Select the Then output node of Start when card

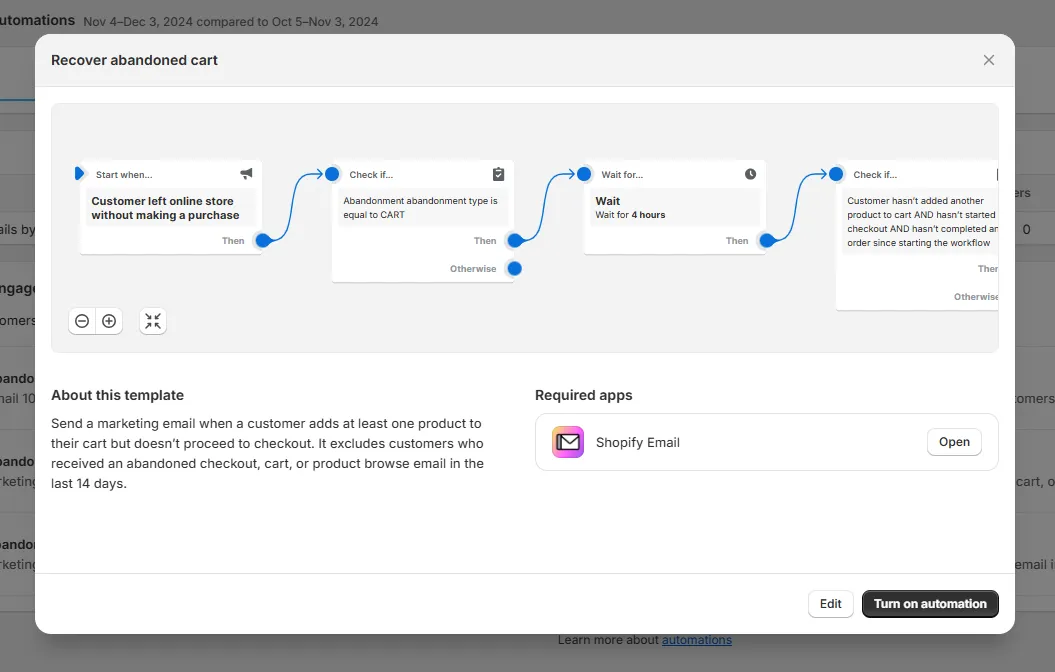tap(263, 240)
